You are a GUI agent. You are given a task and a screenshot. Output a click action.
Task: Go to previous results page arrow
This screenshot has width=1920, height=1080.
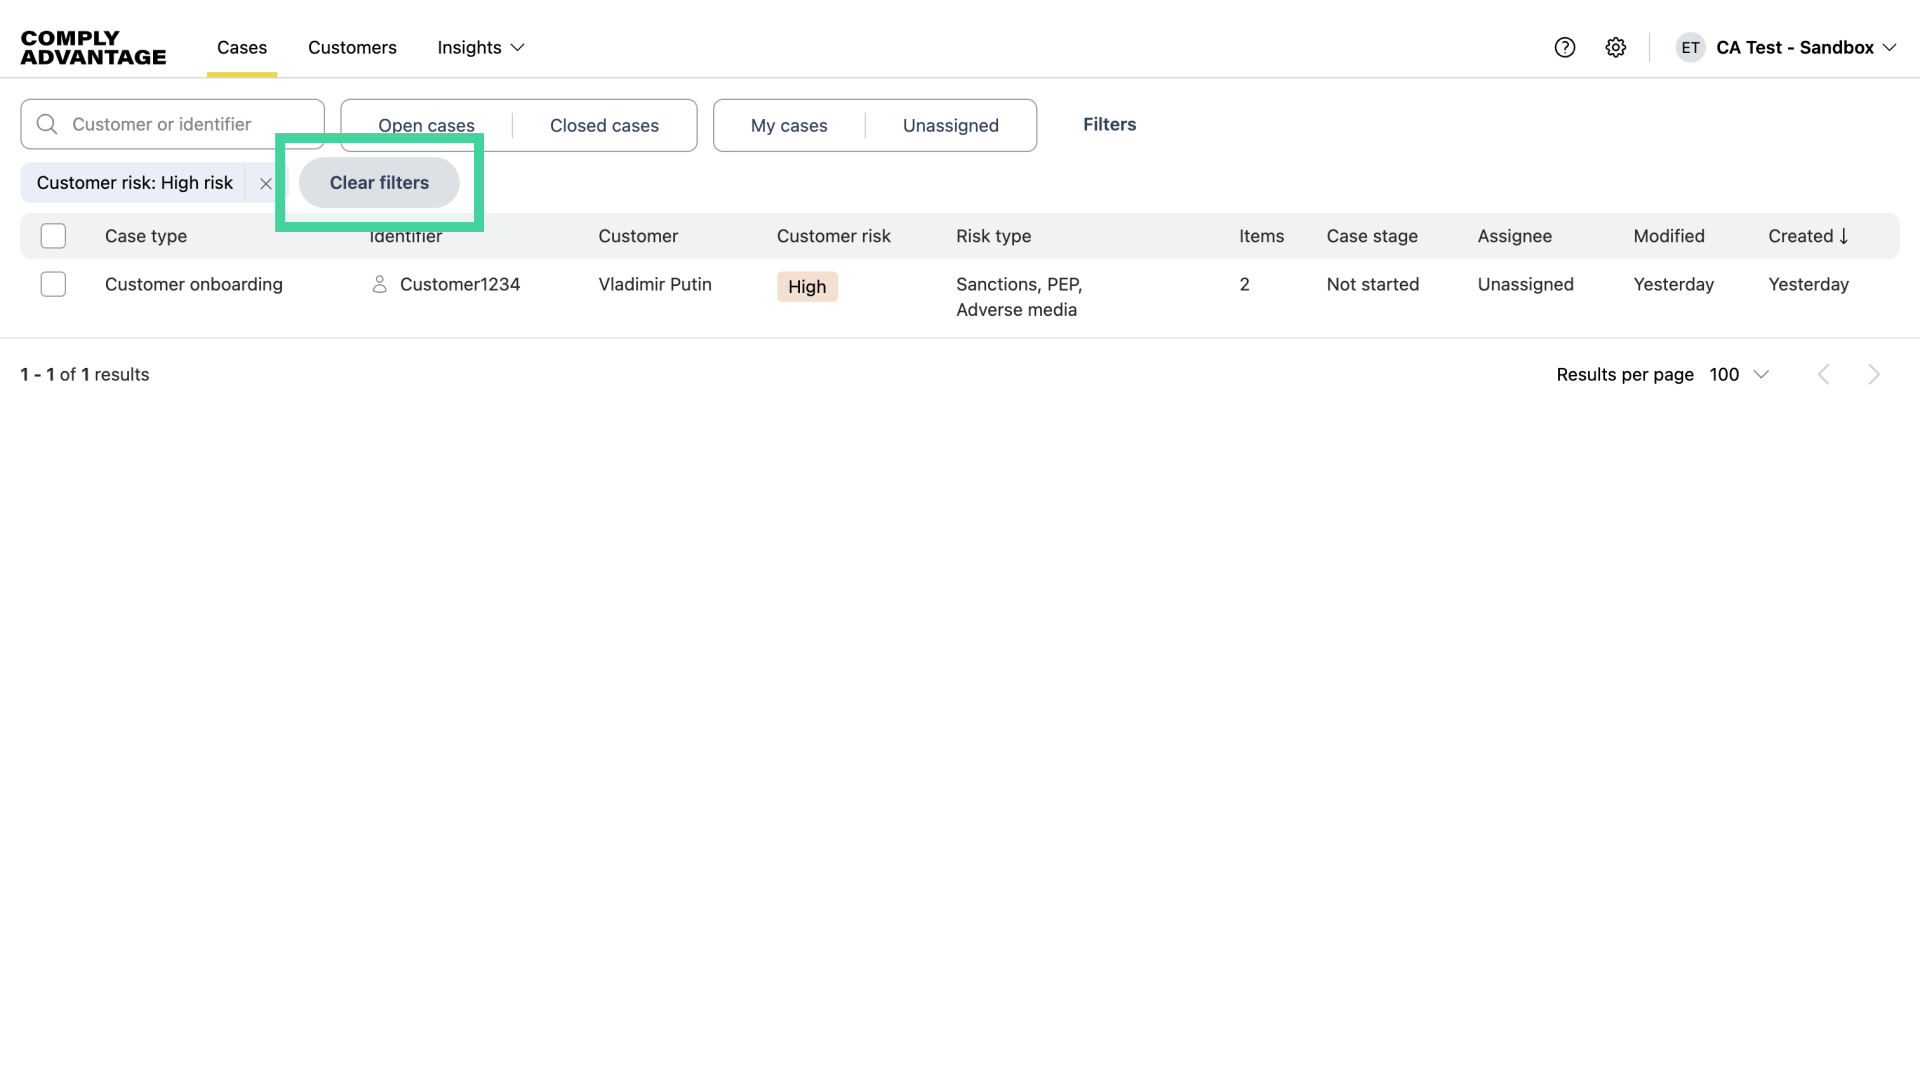click(x=1823, y=374)
